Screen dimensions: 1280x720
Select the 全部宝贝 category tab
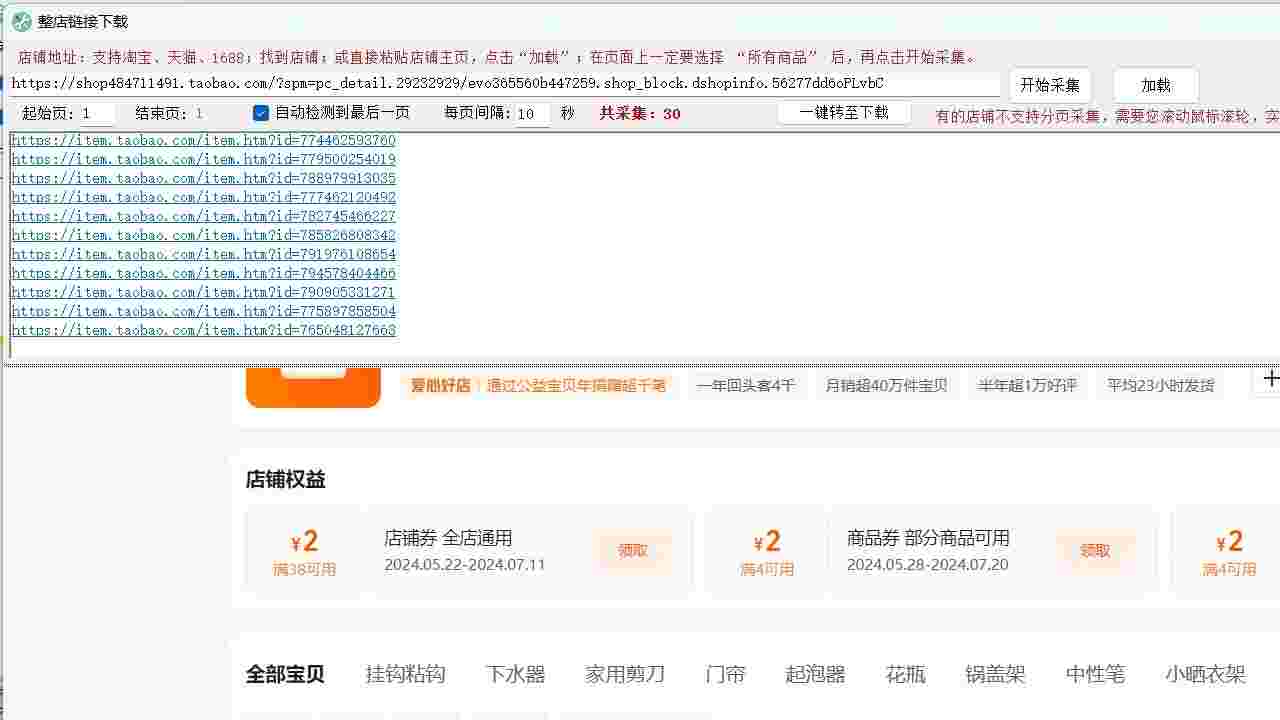tap(284, 675)
